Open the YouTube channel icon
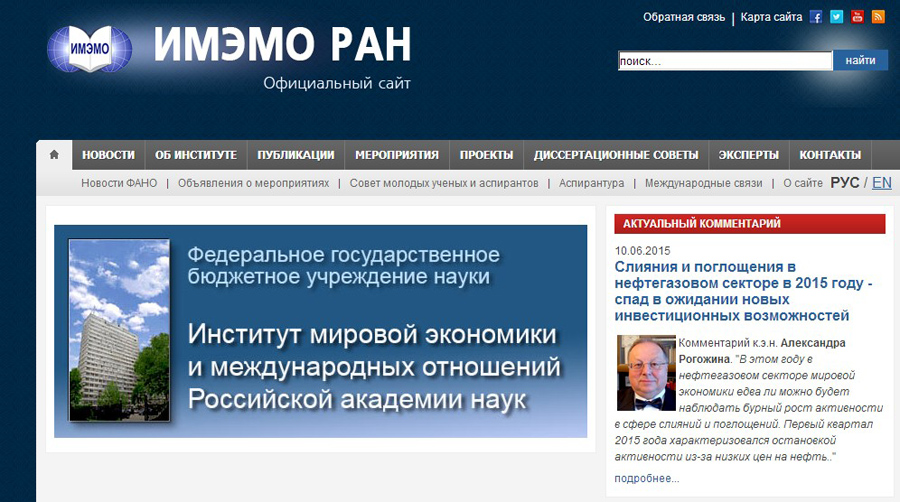Screen dimensions: 900x502 pyautogui.click(x=857, y=17)
